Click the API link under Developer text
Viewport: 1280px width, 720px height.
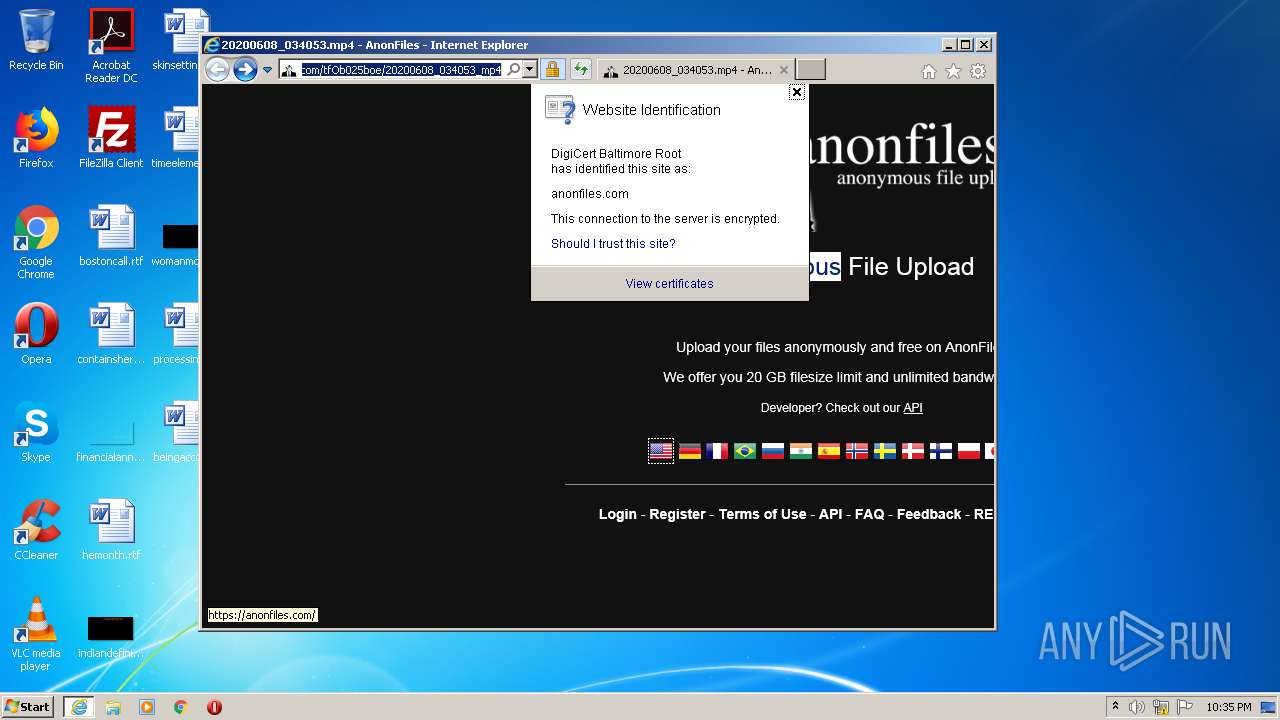point(913,408)
